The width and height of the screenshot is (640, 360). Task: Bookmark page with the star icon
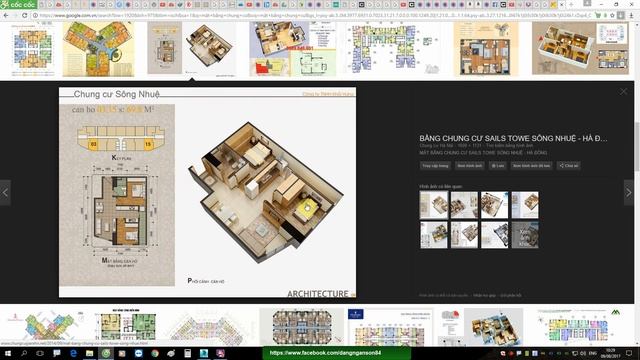[612, 15]
